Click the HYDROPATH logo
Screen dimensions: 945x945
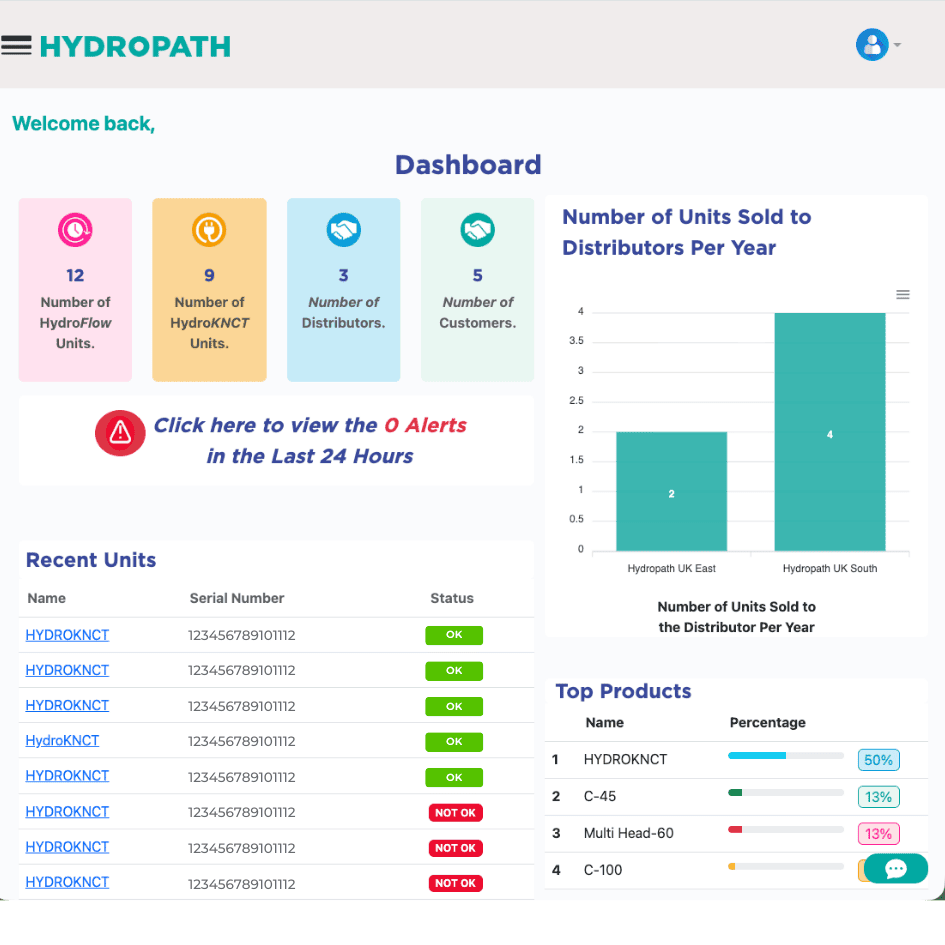point(135,46)
